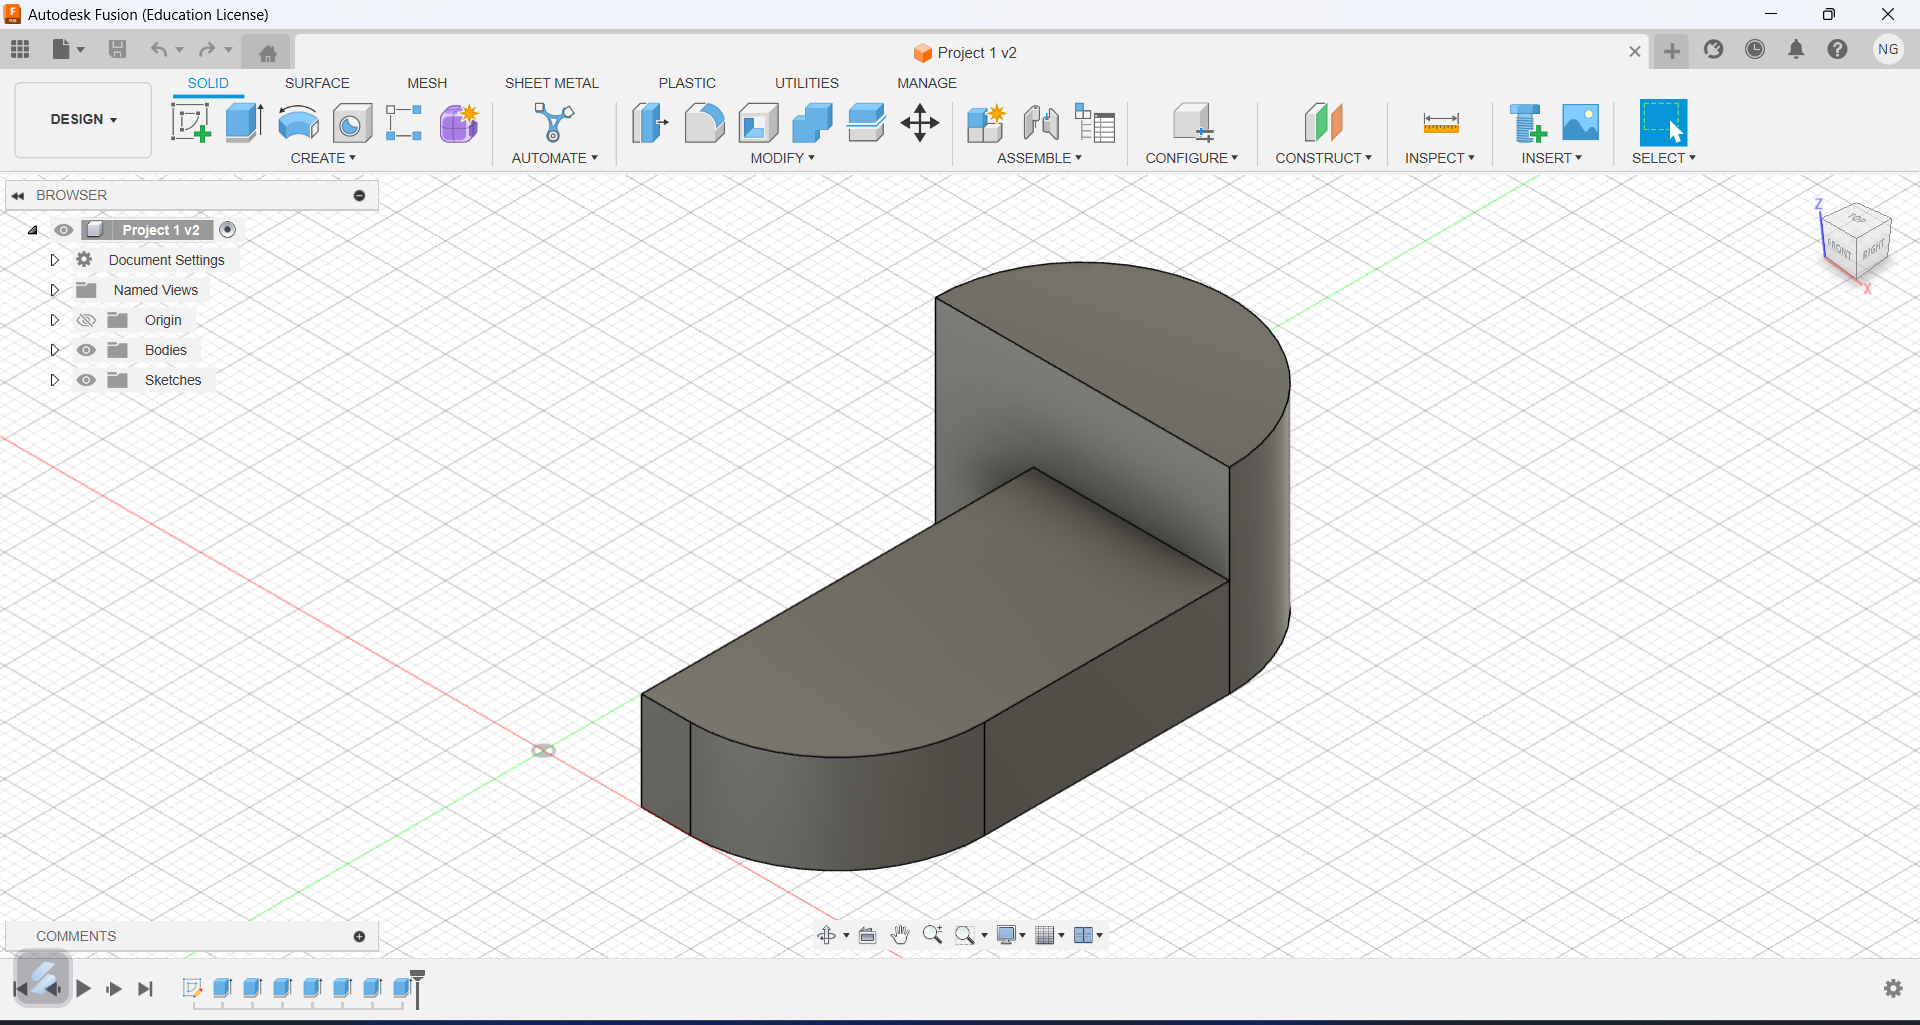Select the Move/Copy tool
The image size is (1920, 1025).
(920, 123)
